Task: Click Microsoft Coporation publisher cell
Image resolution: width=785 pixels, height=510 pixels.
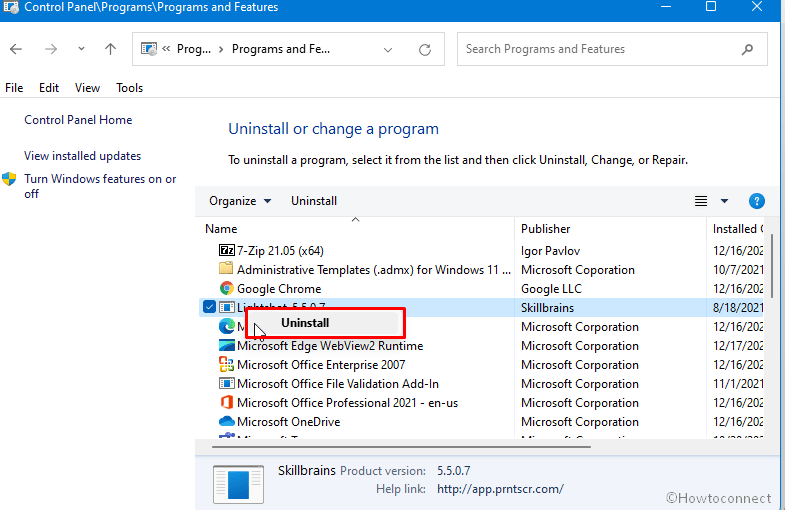Action: [578, 270]
